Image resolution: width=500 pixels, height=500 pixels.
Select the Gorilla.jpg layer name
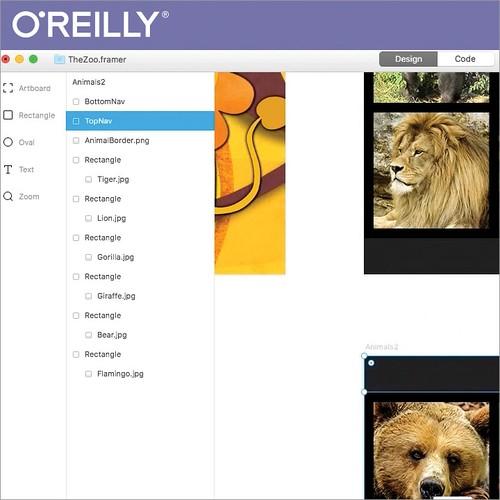click(116, 257)
